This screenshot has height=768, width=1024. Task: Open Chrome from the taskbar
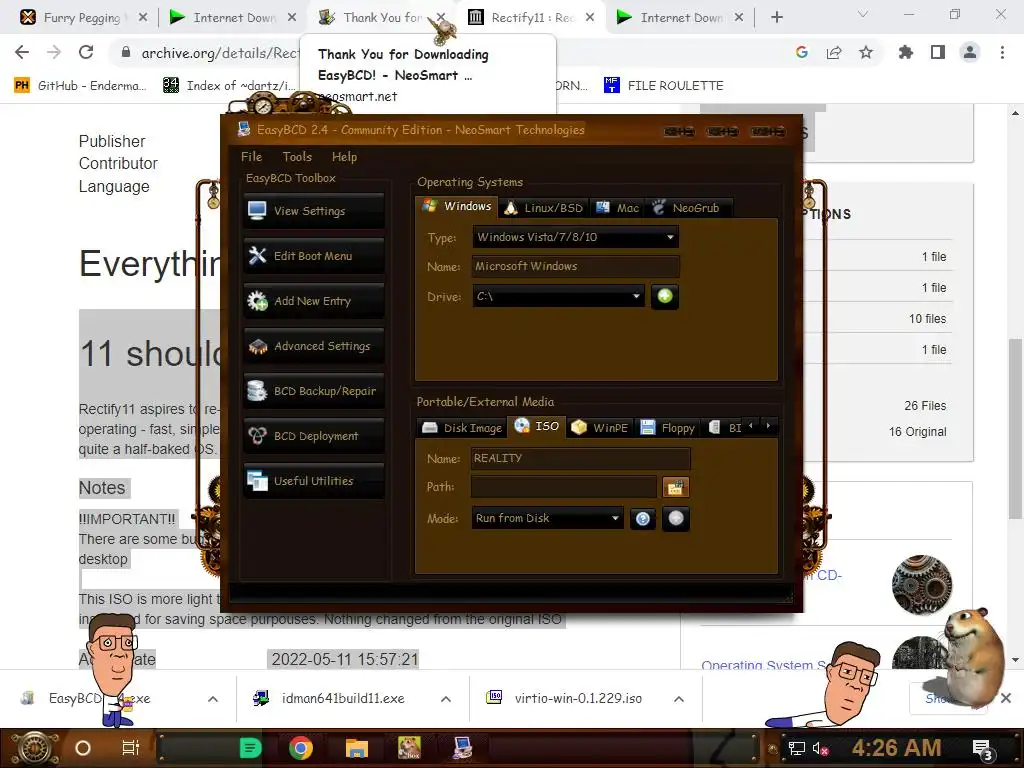pyautogui.click(x=301, y=748)
